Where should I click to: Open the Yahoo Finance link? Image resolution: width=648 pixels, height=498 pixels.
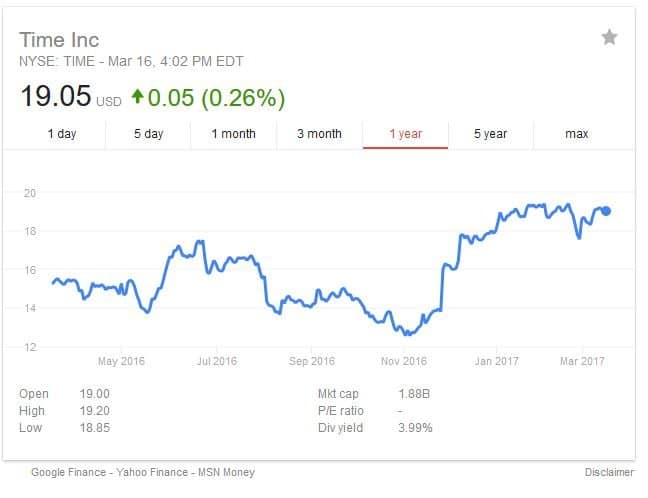coord(152,472)
